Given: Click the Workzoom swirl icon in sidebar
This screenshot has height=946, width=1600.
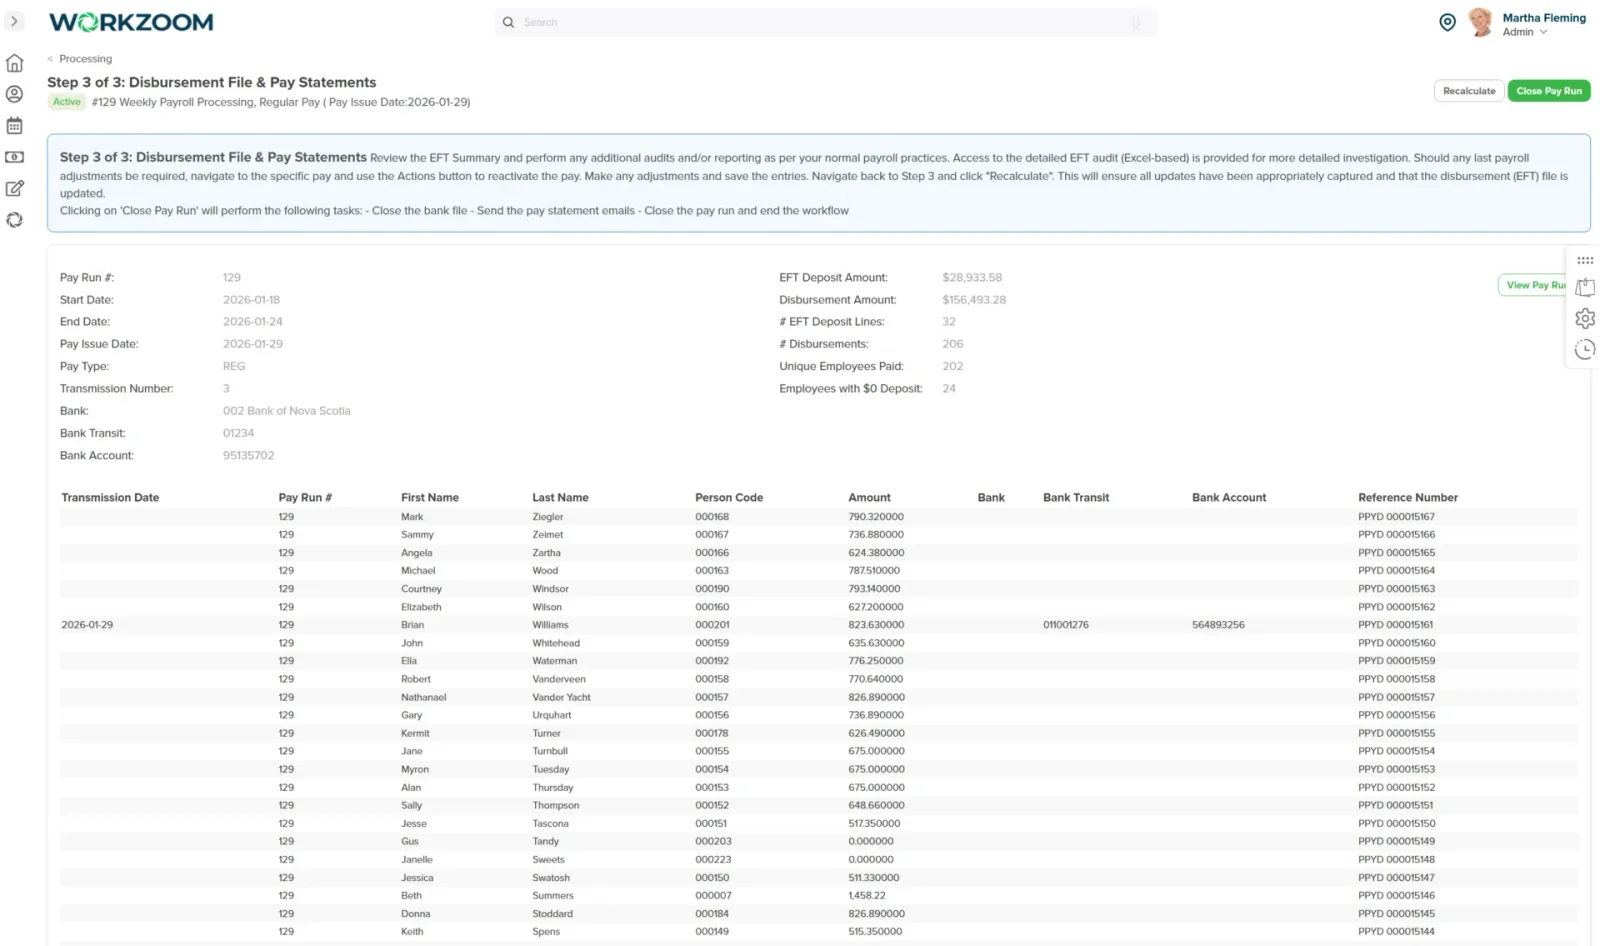Looking at the screenshot, I should pyautogui.click(x=14, y=220).
